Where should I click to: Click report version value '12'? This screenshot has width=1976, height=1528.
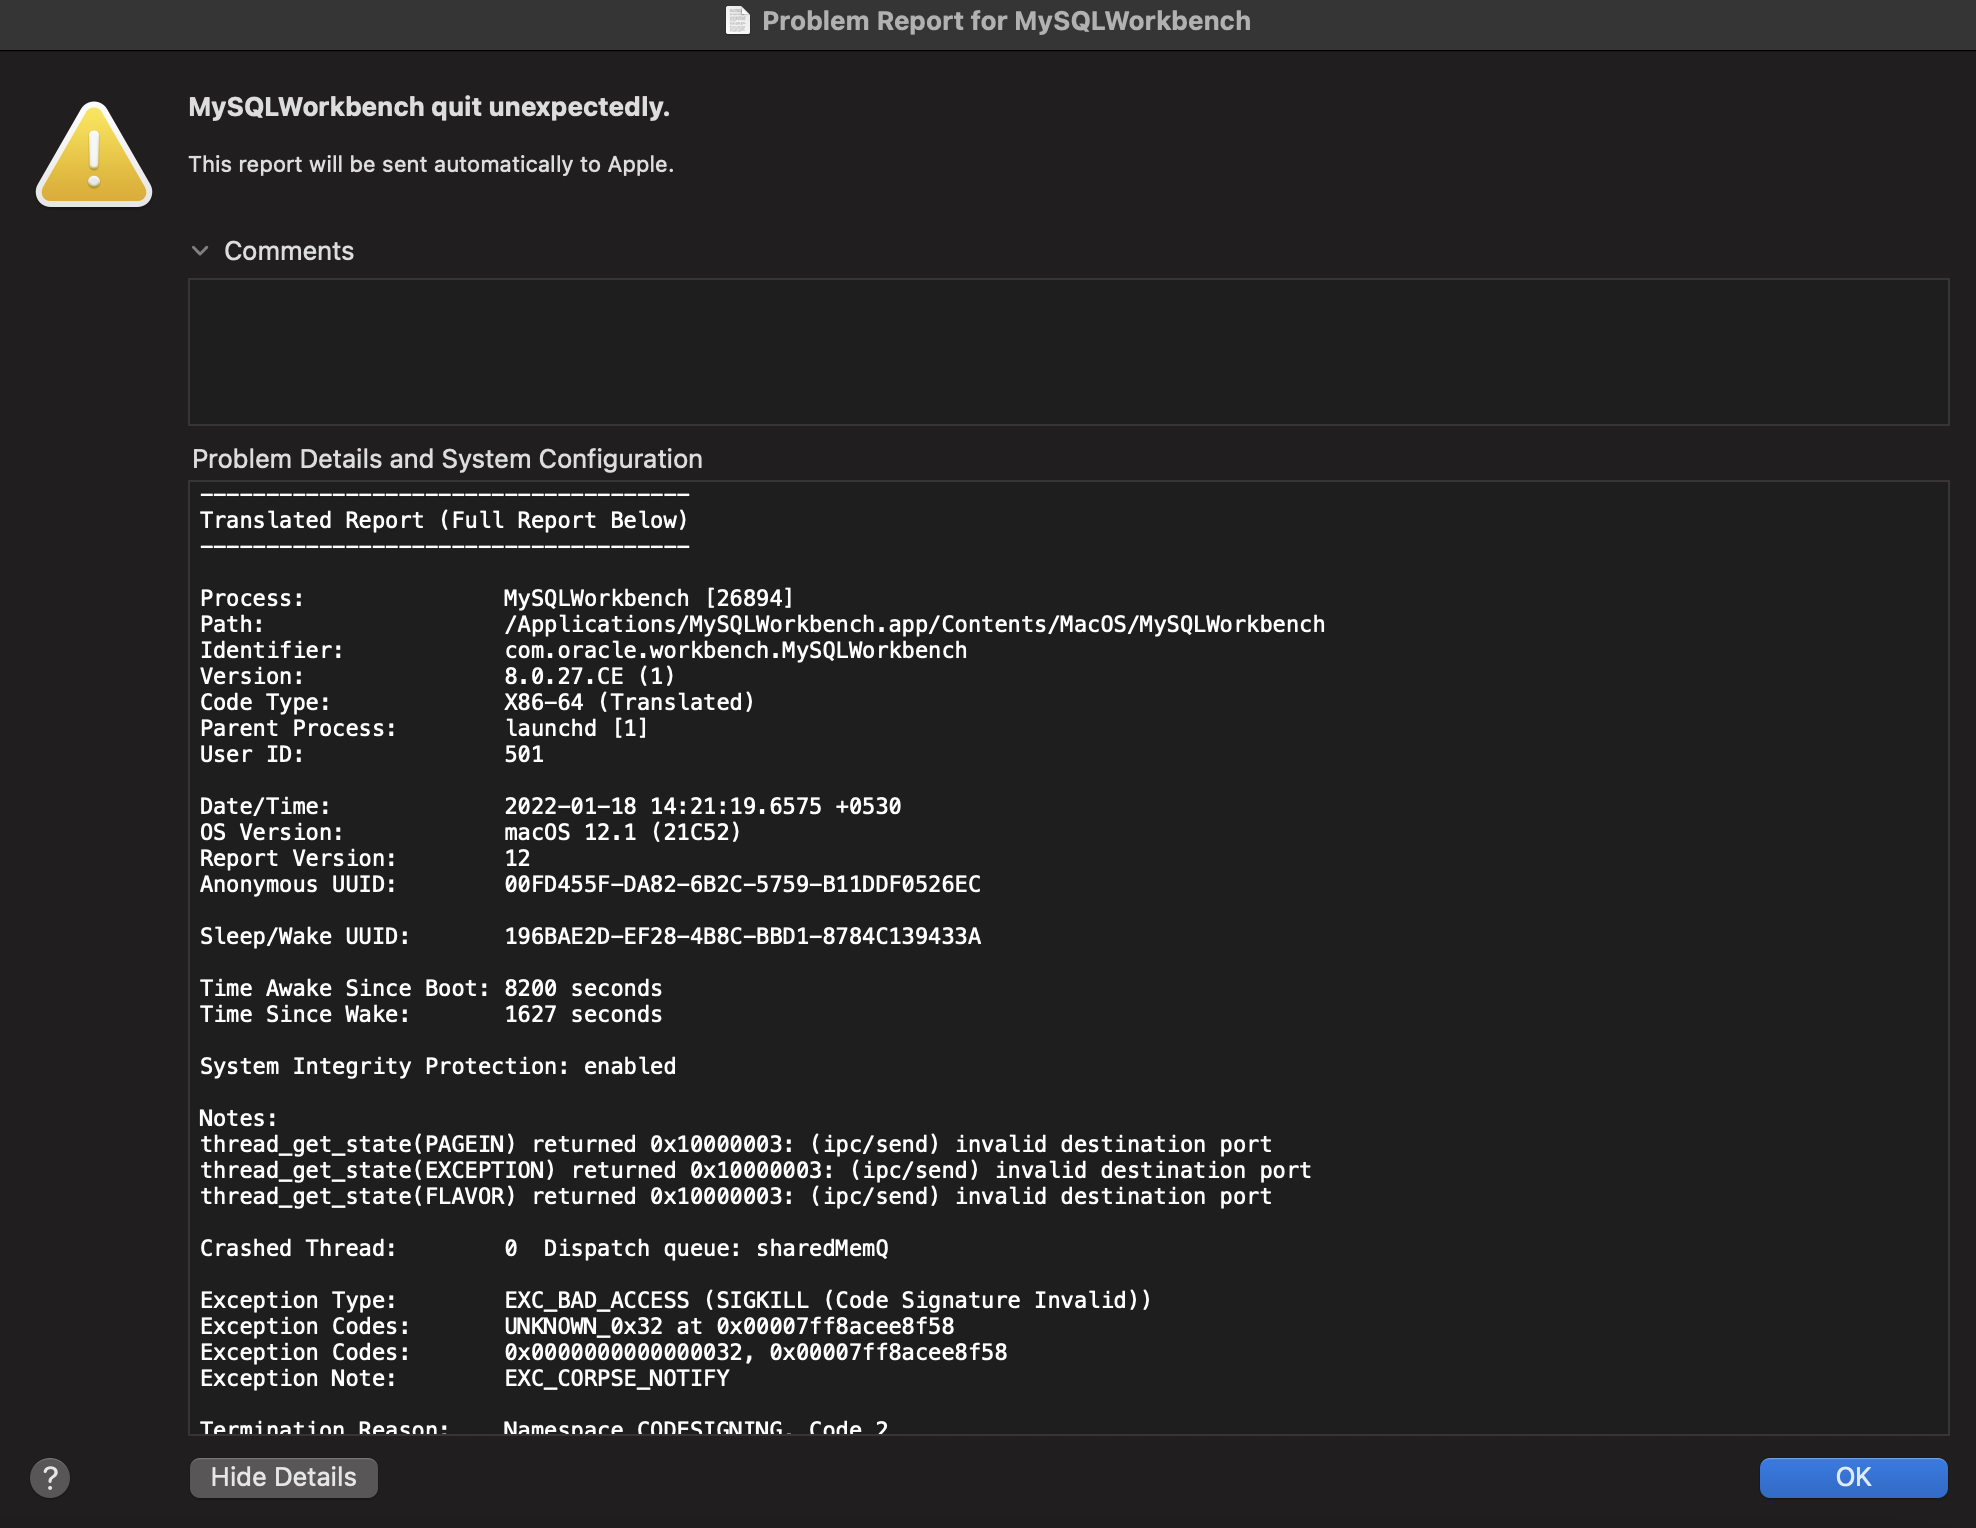pyautogui.click(x=517, y=858)
